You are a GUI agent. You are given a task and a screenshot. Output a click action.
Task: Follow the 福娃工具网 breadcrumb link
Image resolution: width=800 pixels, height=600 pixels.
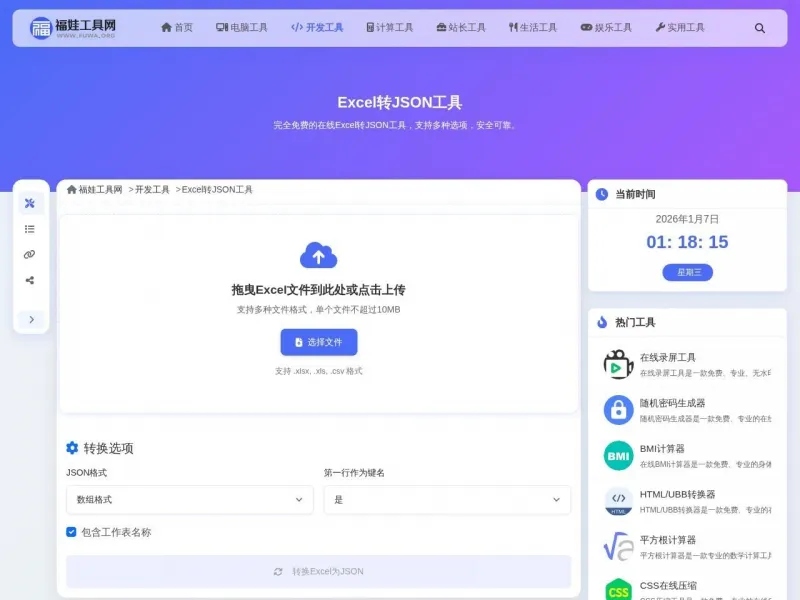[x=95, y=189]
